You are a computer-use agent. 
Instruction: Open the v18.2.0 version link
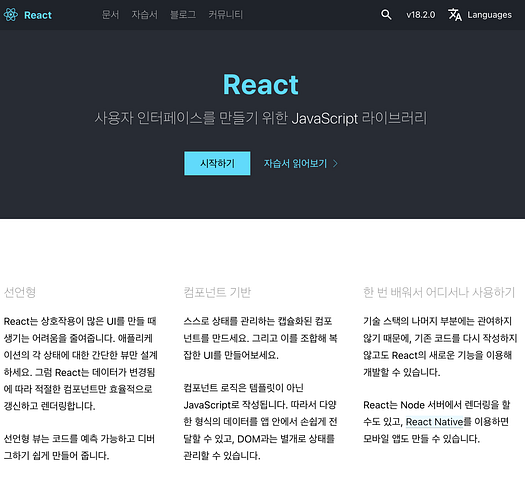click(x=421, y=15)
